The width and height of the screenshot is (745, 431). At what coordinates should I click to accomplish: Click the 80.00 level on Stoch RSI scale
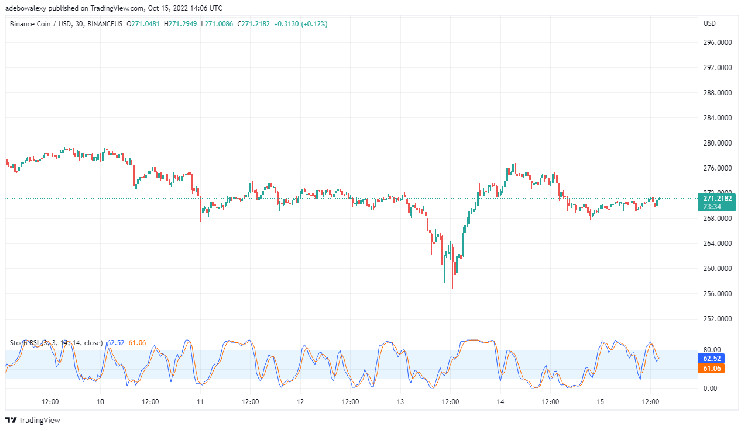pyautogui.click(x=710, y=349)
